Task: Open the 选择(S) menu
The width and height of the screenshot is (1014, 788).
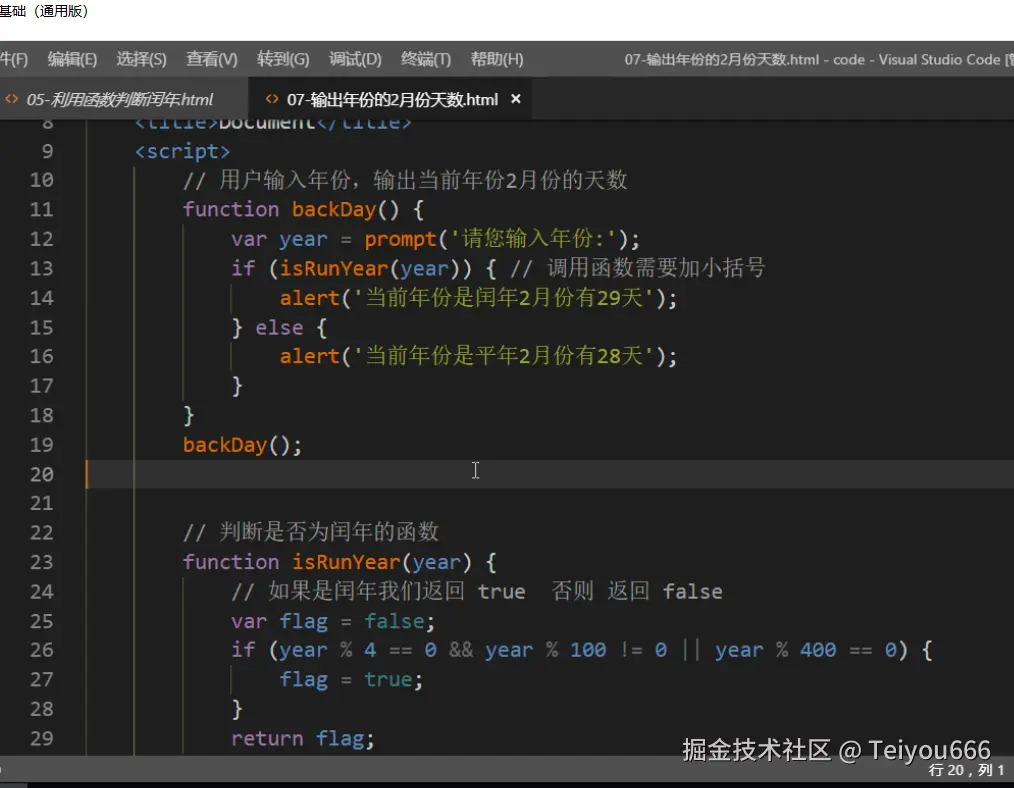Action: (x=142, y=59)
